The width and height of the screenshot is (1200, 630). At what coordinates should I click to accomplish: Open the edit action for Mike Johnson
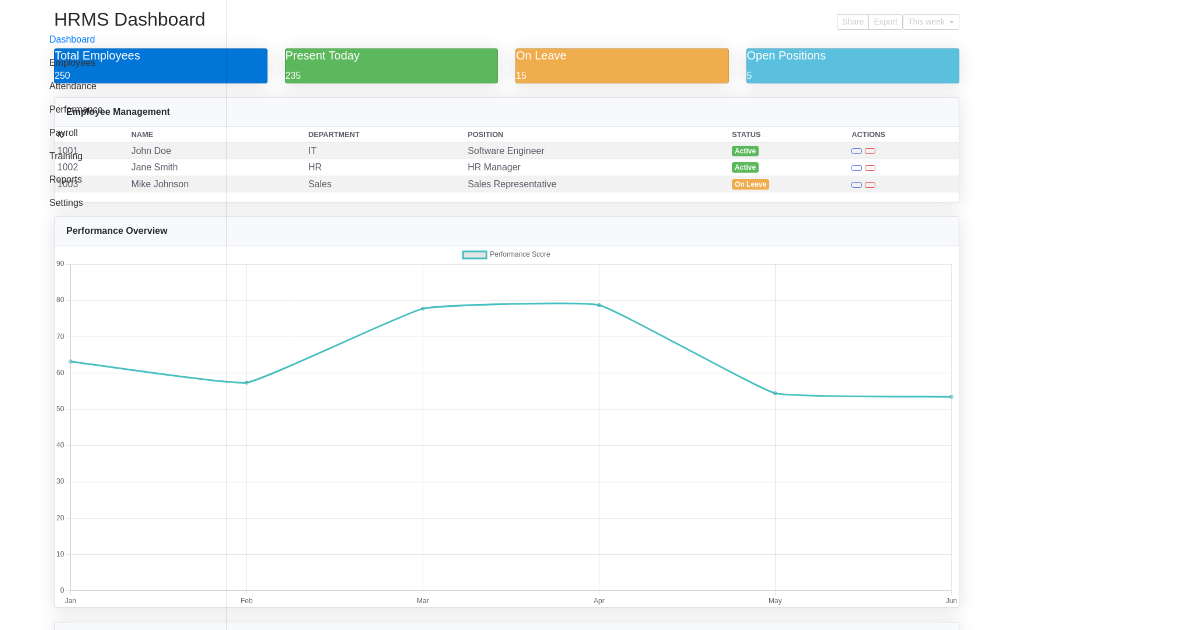[856, 185]
